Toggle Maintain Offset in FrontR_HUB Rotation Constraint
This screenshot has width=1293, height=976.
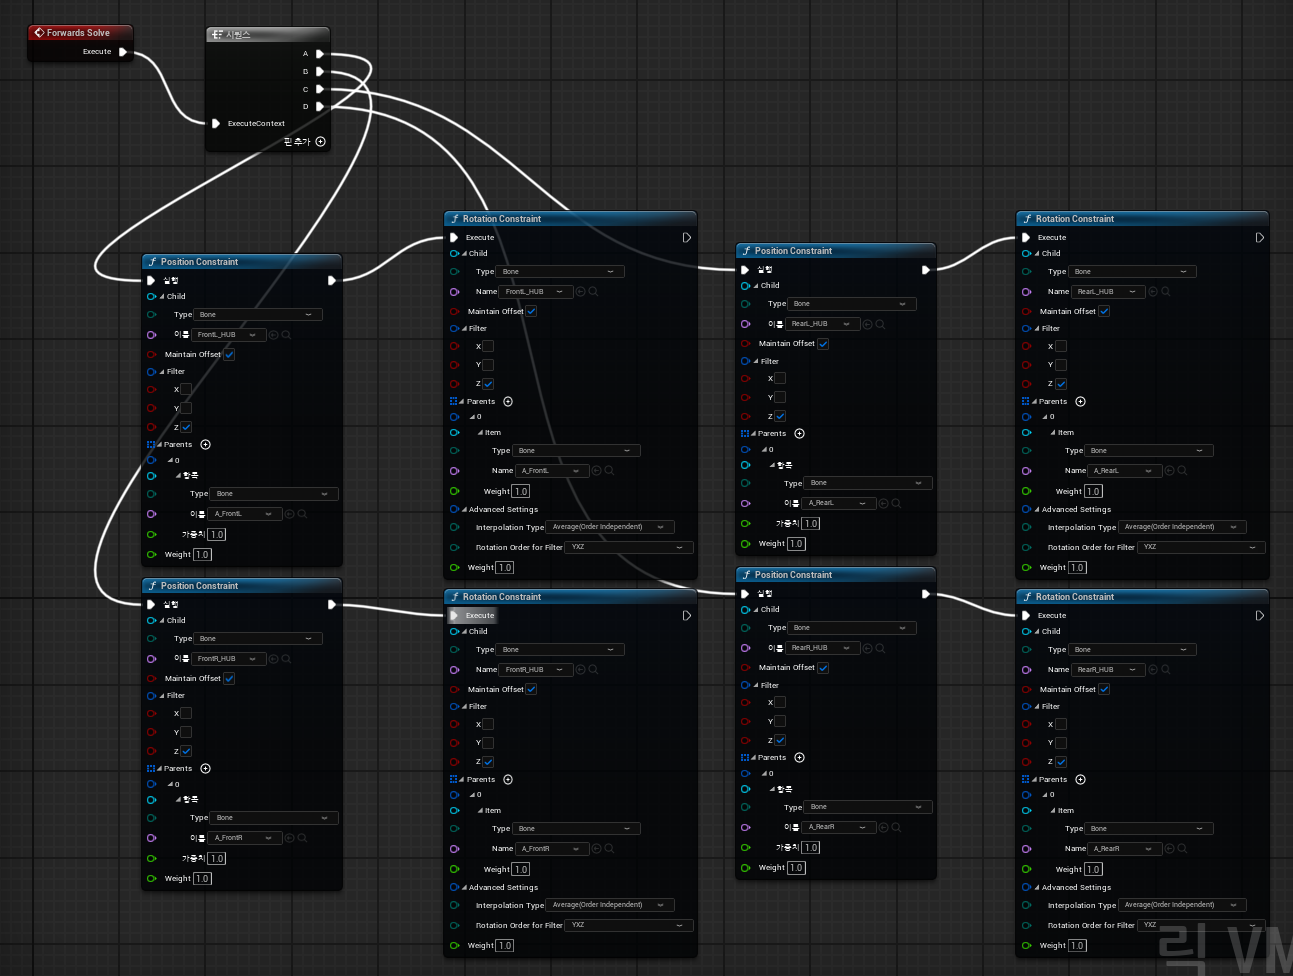531,689
